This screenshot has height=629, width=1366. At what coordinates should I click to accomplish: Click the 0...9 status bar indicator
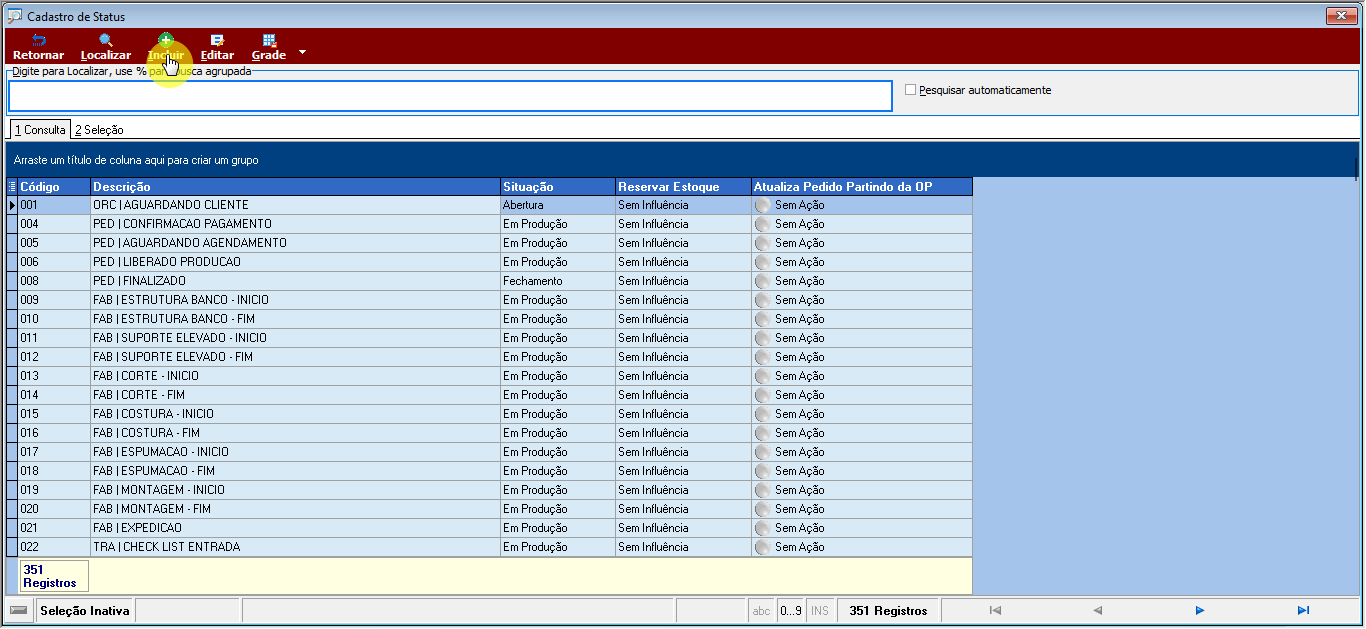point(790,611)
